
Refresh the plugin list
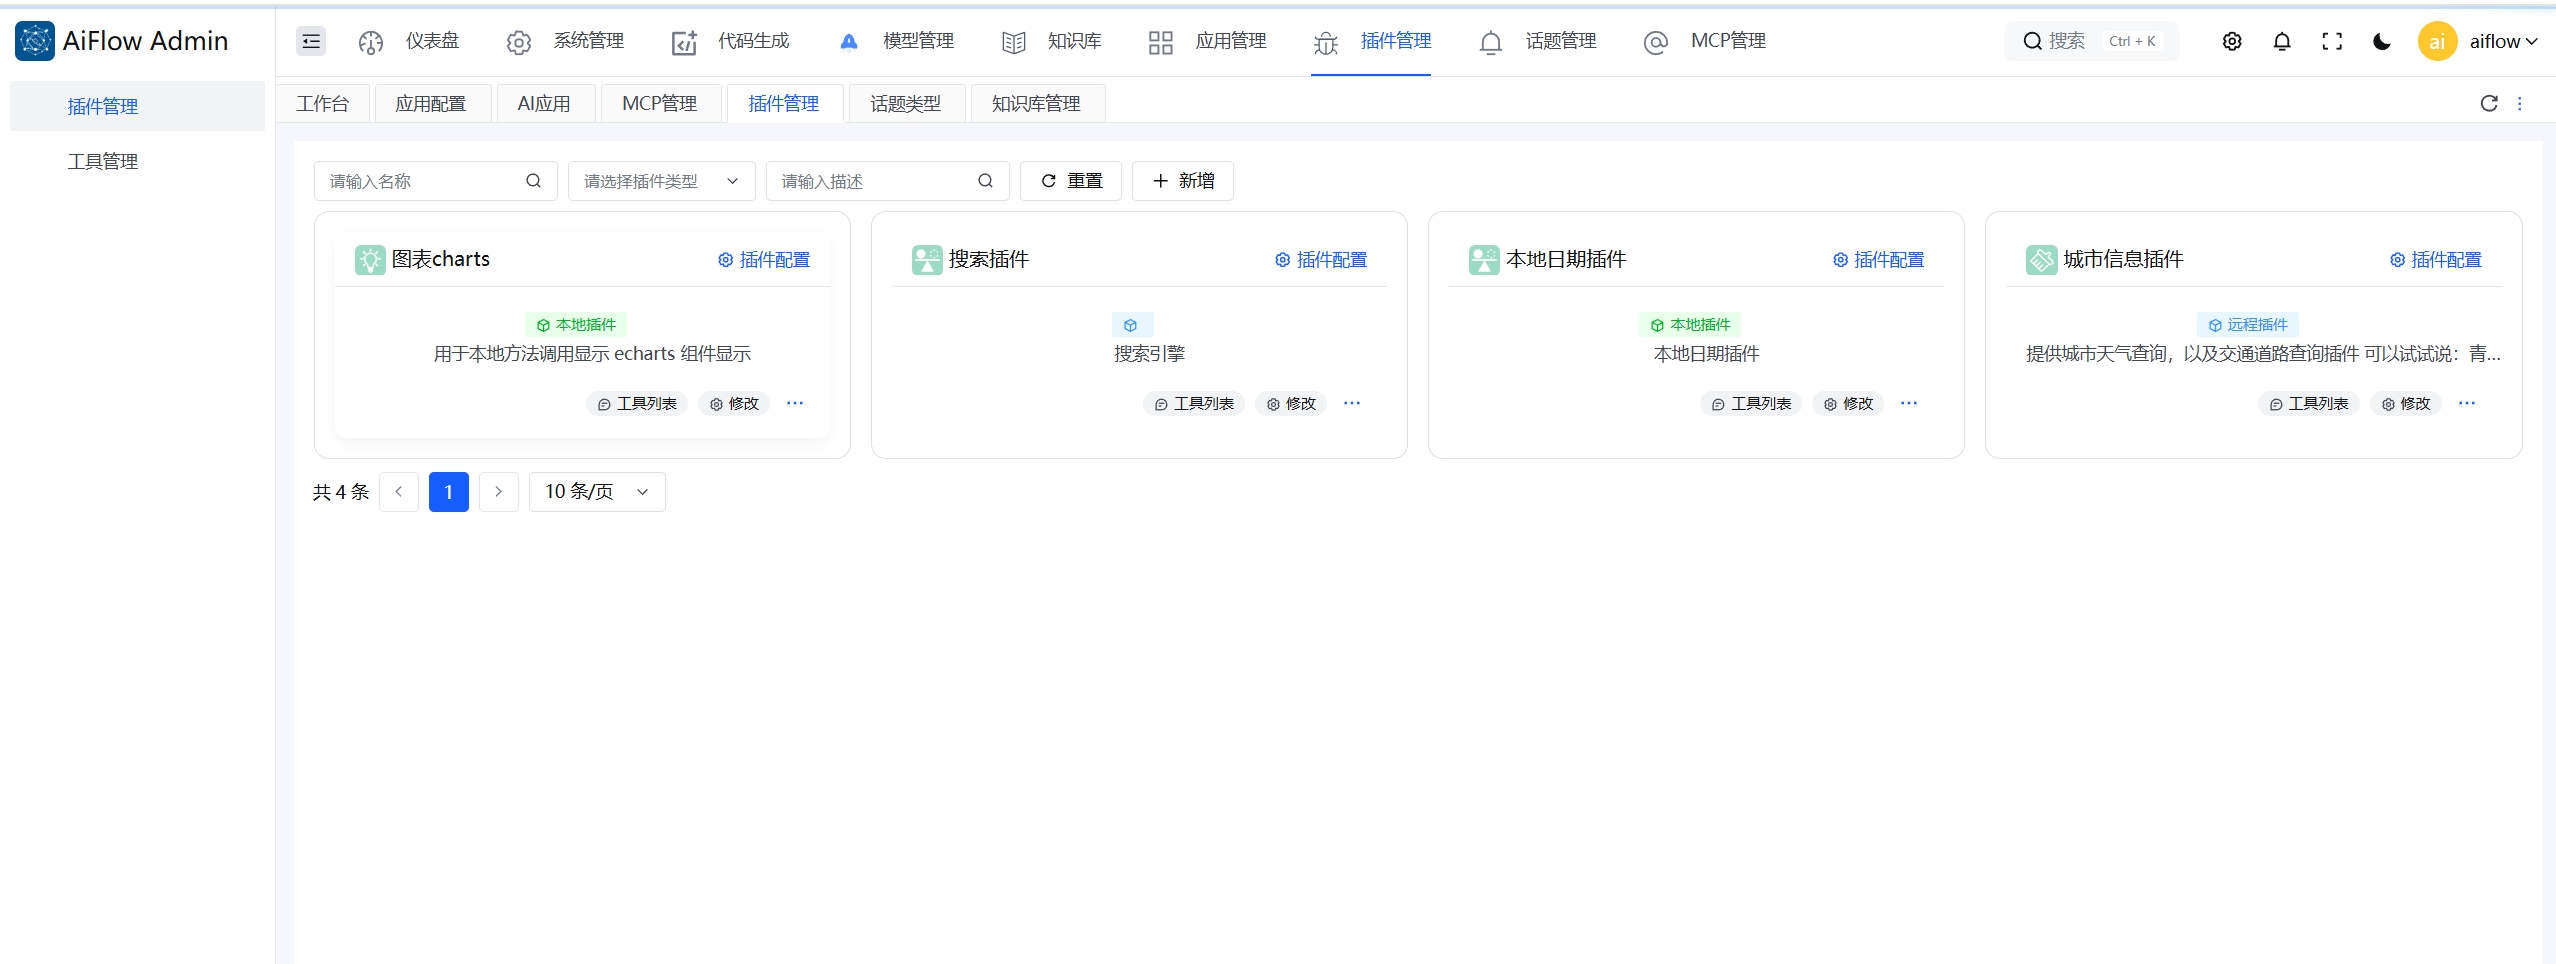point(2488,103)
